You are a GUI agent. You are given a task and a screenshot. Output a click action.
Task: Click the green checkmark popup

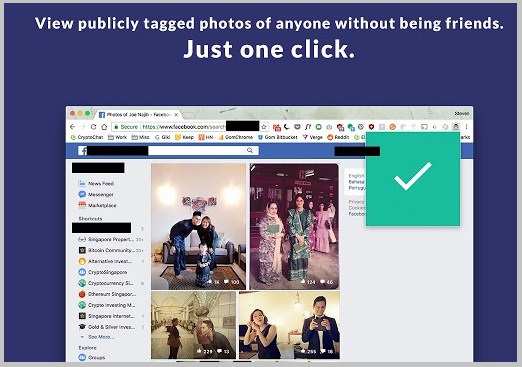(413, 179)
